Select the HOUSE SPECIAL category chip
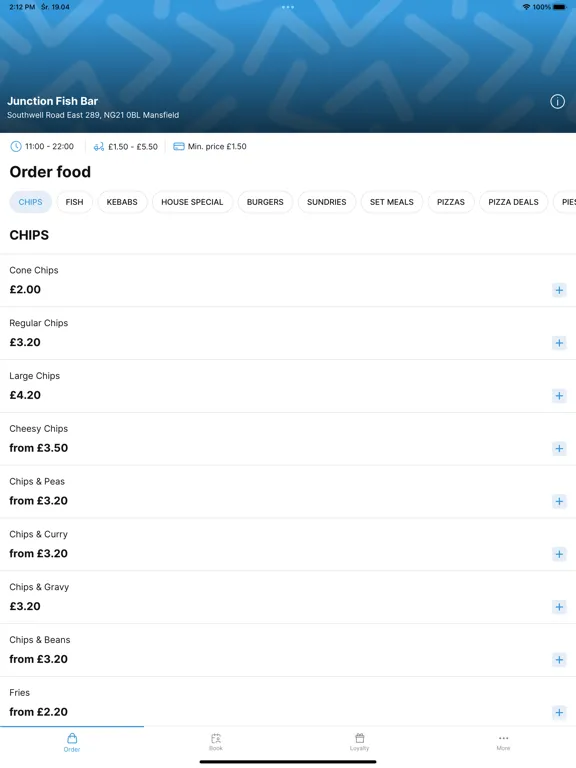The width and height of the screenshot is (576, 768). [192, 202]
